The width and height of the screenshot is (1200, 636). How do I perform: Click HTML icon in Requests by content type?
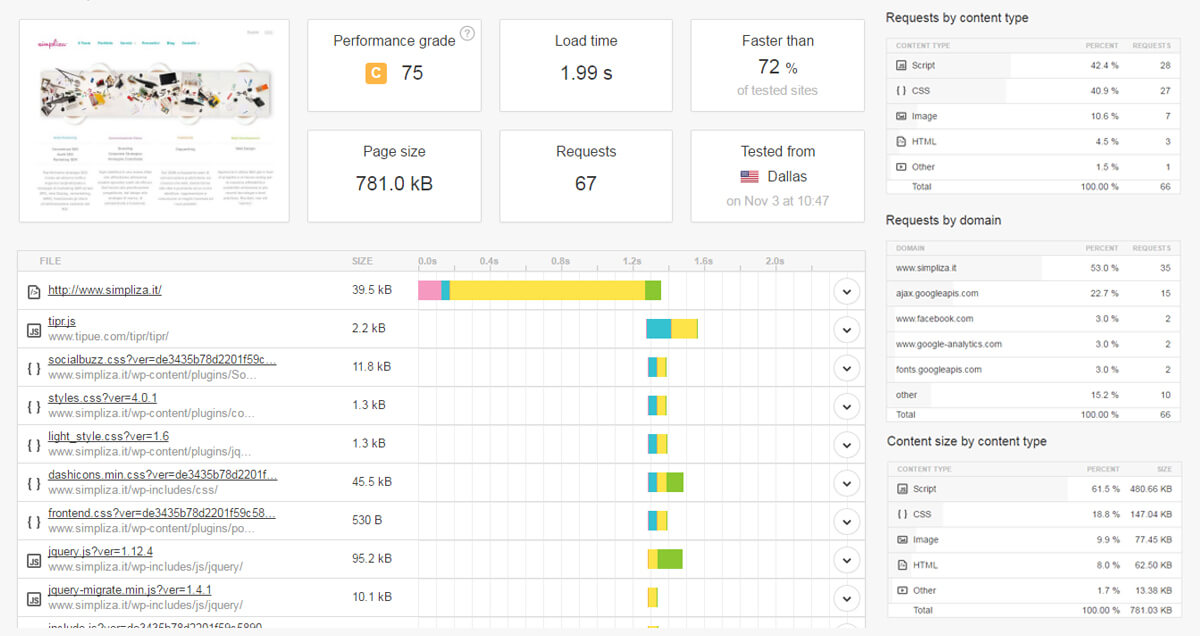click(x=902, y=141)
